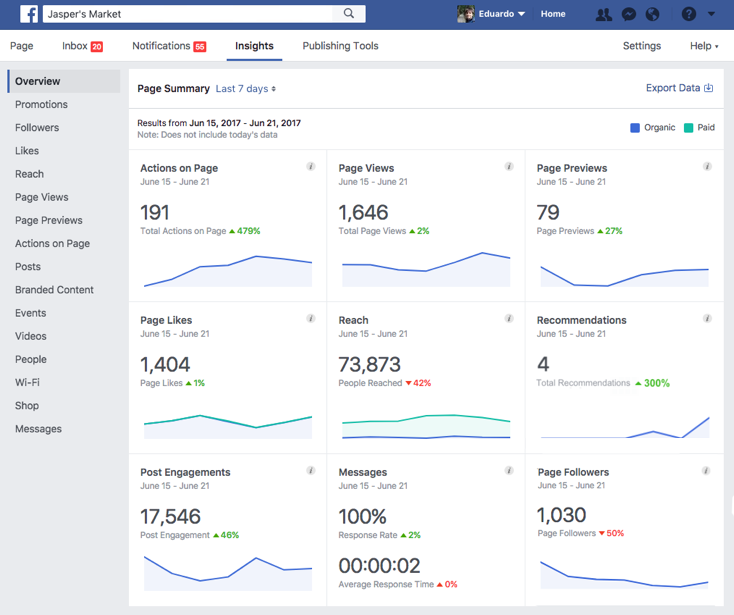The height and width of the screenshot is (615, 734).
Task: Click the Facebook logo icon
Action: 29,14
